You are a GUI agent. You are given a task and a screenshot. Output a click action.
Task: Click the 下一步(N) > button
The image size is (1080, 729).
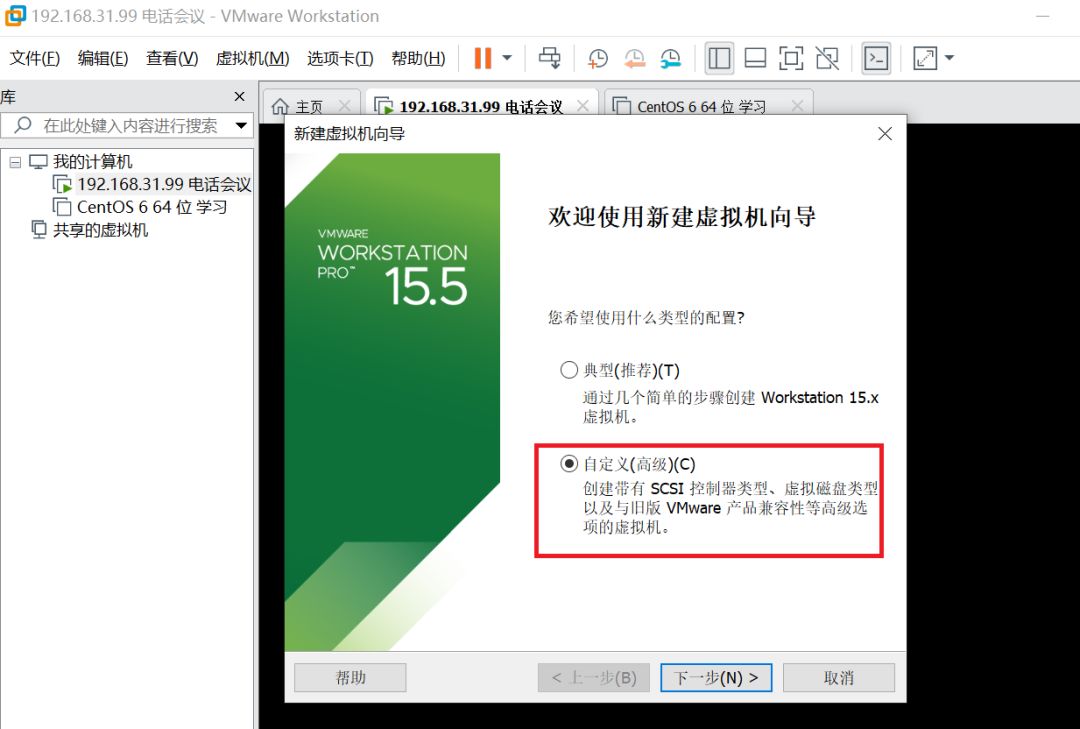click(x=716, y=678)
